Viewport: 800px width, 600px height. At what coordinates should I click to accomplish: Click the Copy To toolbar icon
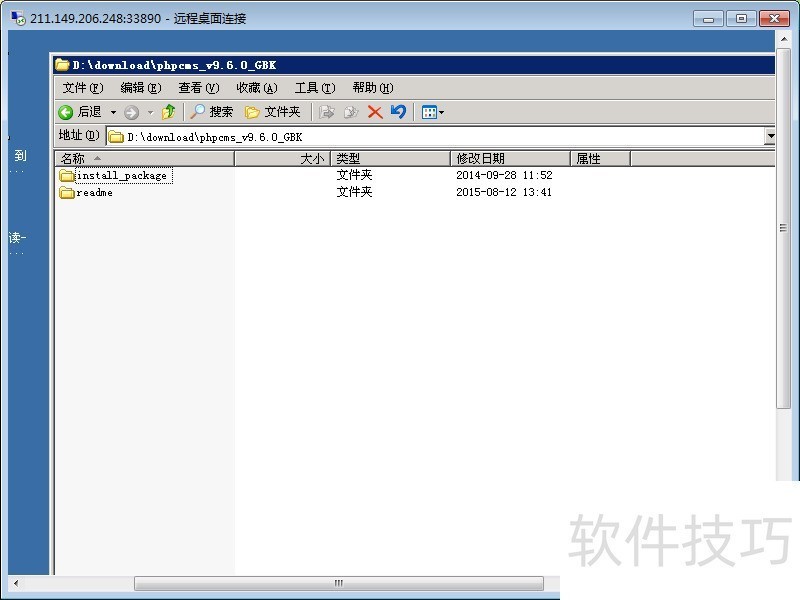click(x=351, y=112)
